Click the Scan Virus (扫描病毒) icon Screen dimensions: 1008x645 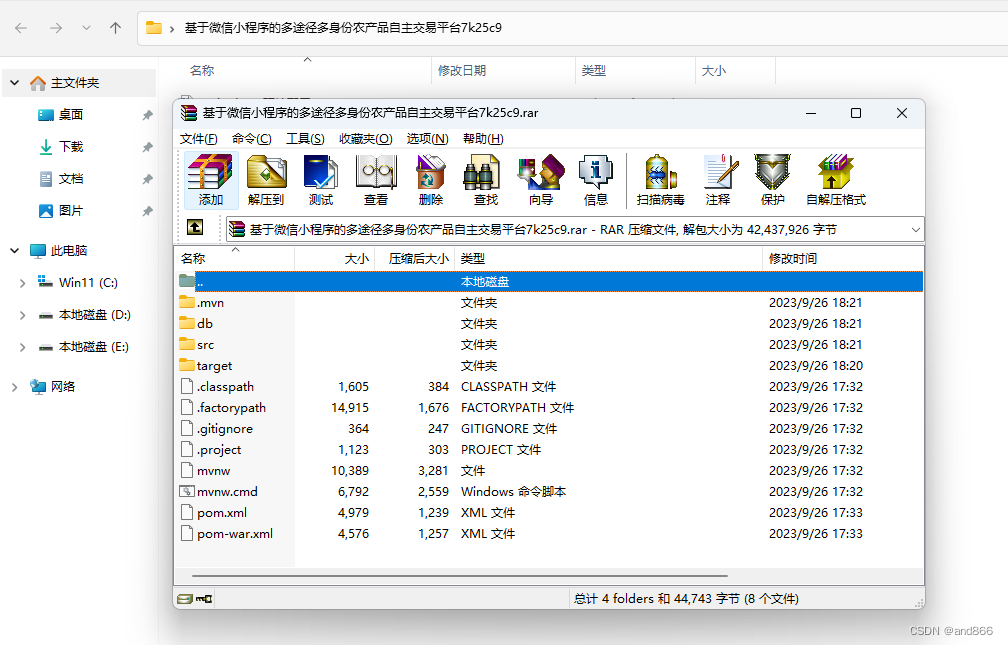click(660, 180)
